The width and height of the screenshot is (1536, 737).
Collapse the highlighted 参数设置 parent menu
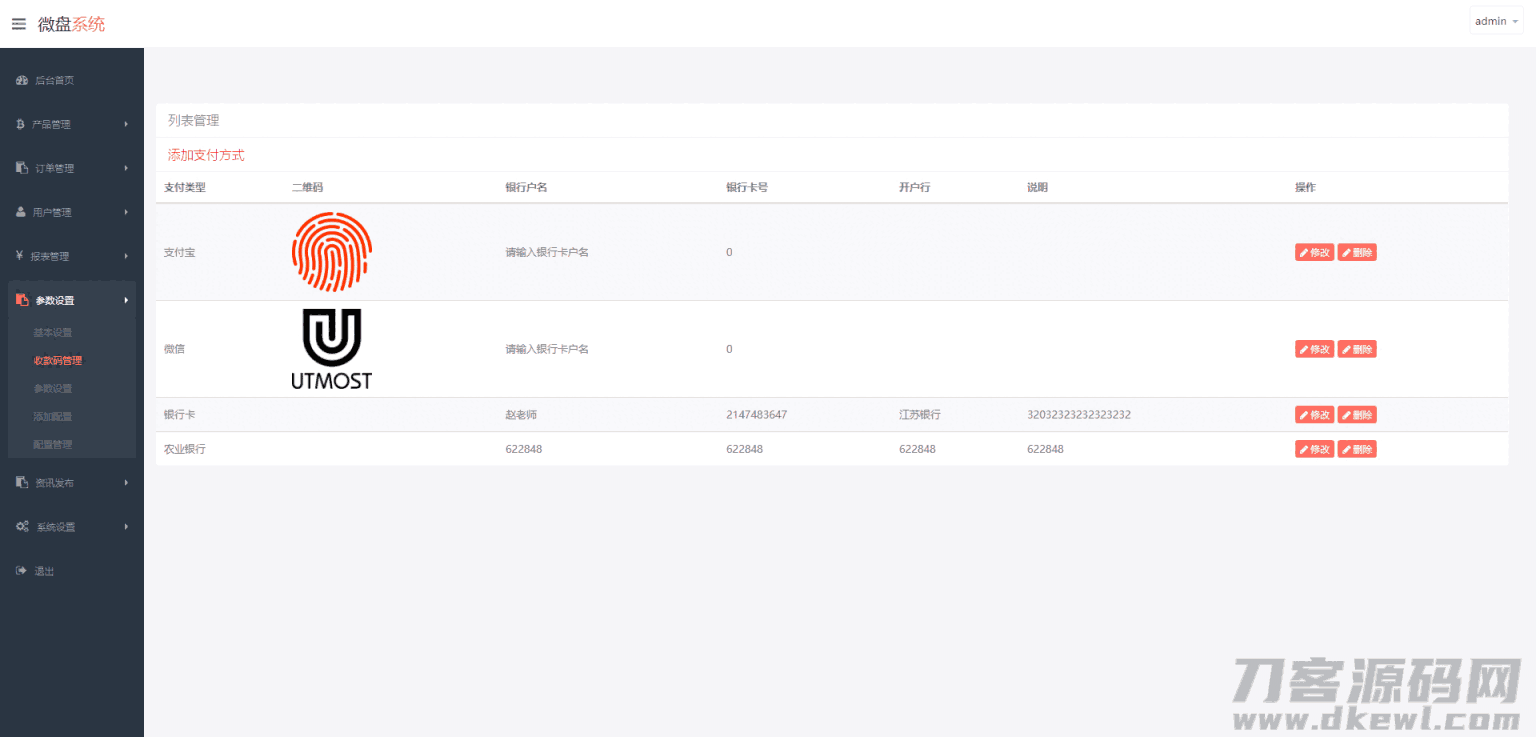pyautogui.click(x=72, y=300)
